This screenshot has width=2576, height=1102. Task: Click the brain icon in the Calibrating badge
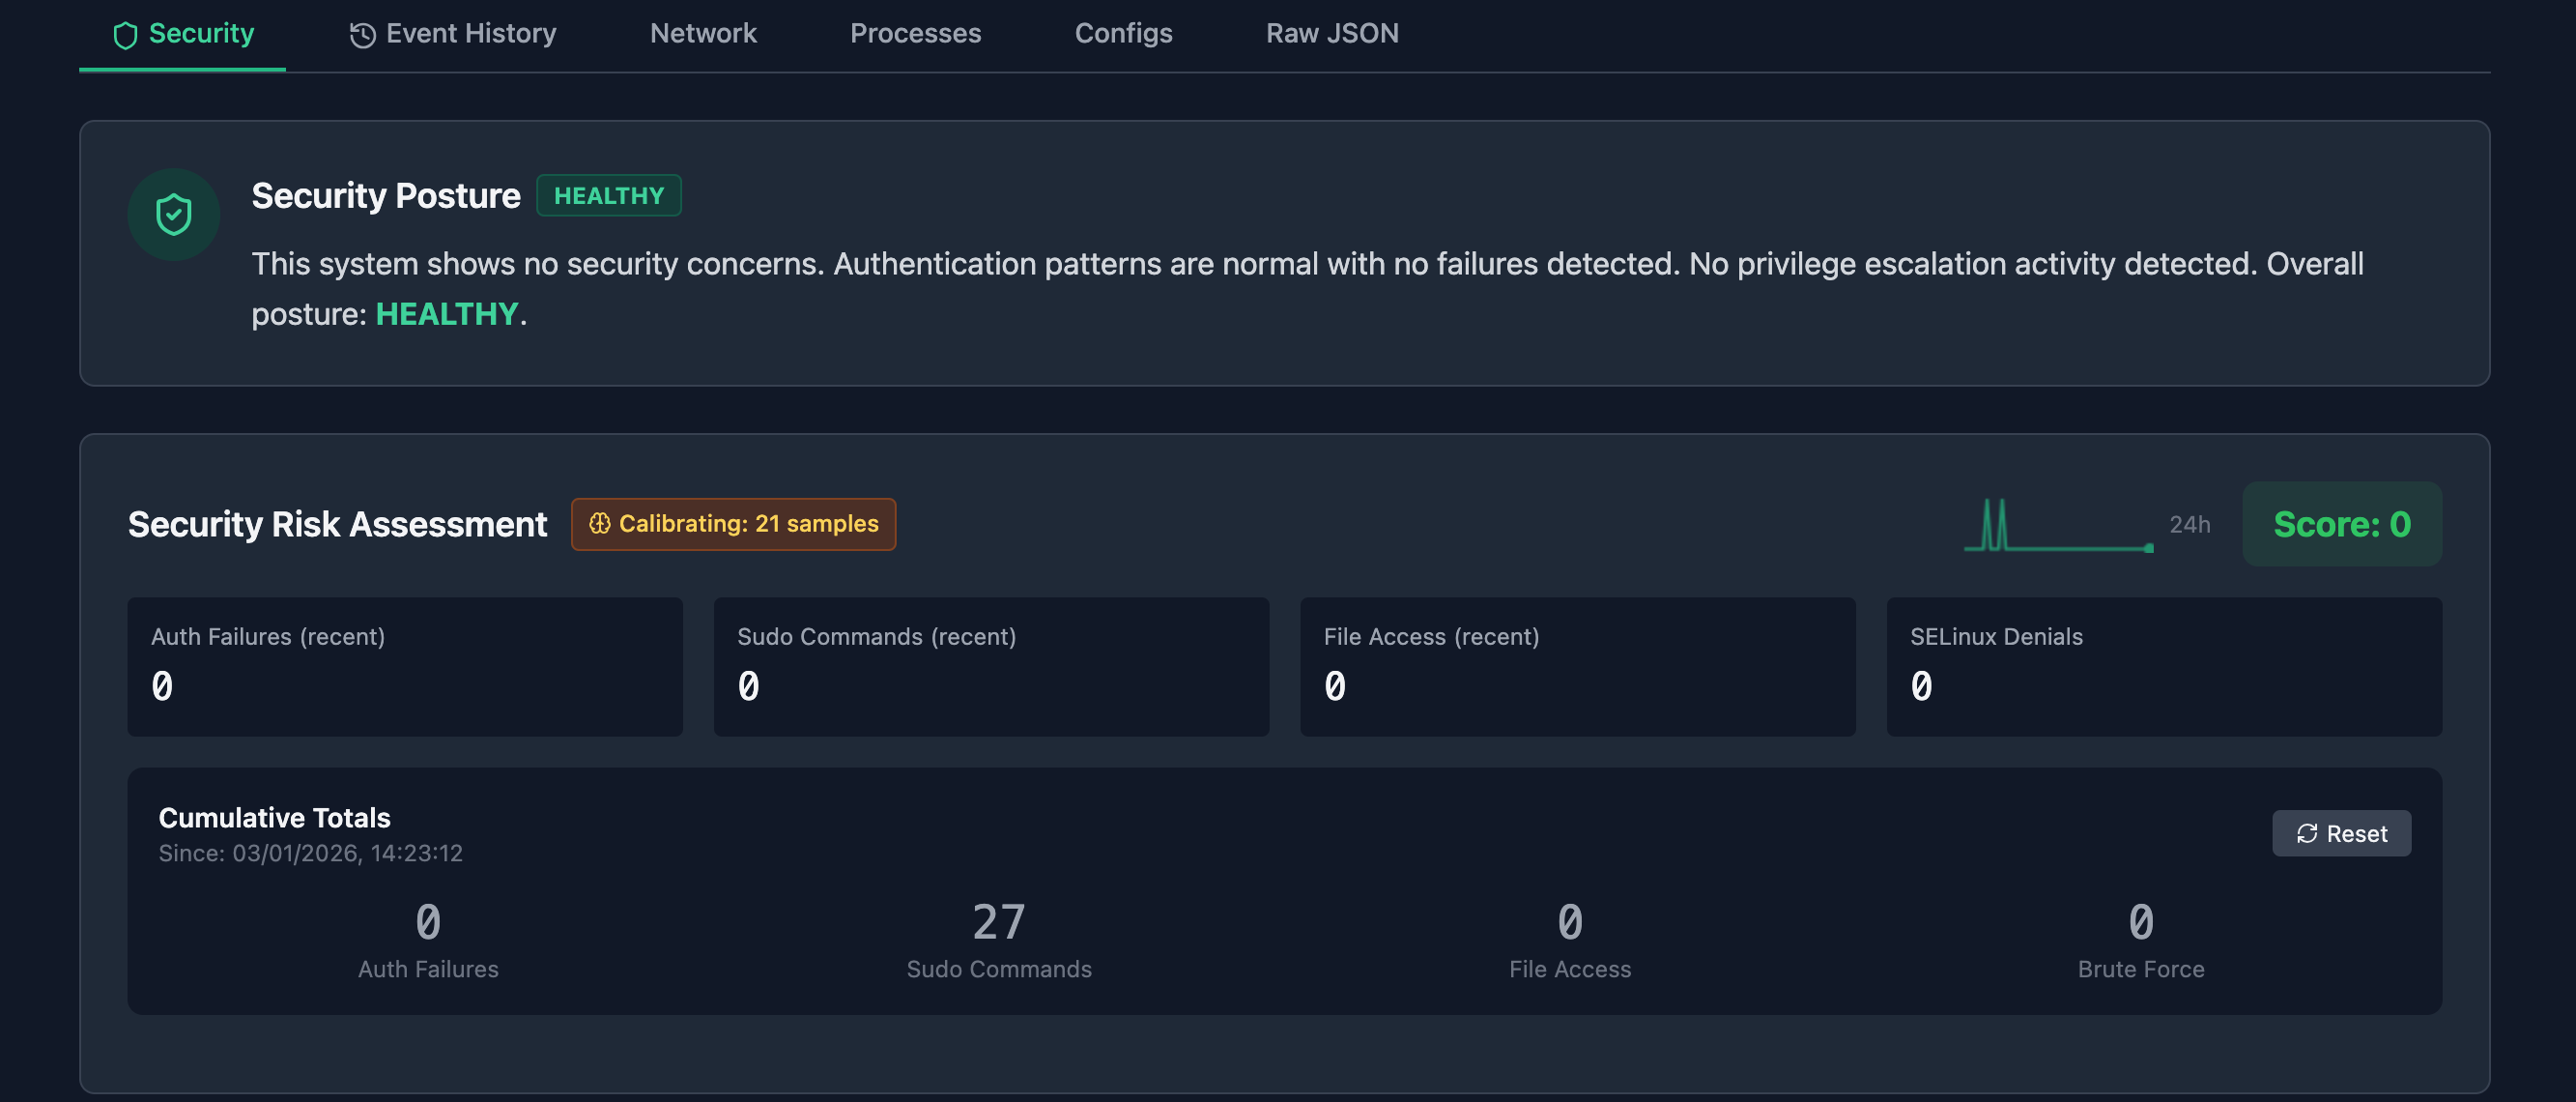coord(599,524)
